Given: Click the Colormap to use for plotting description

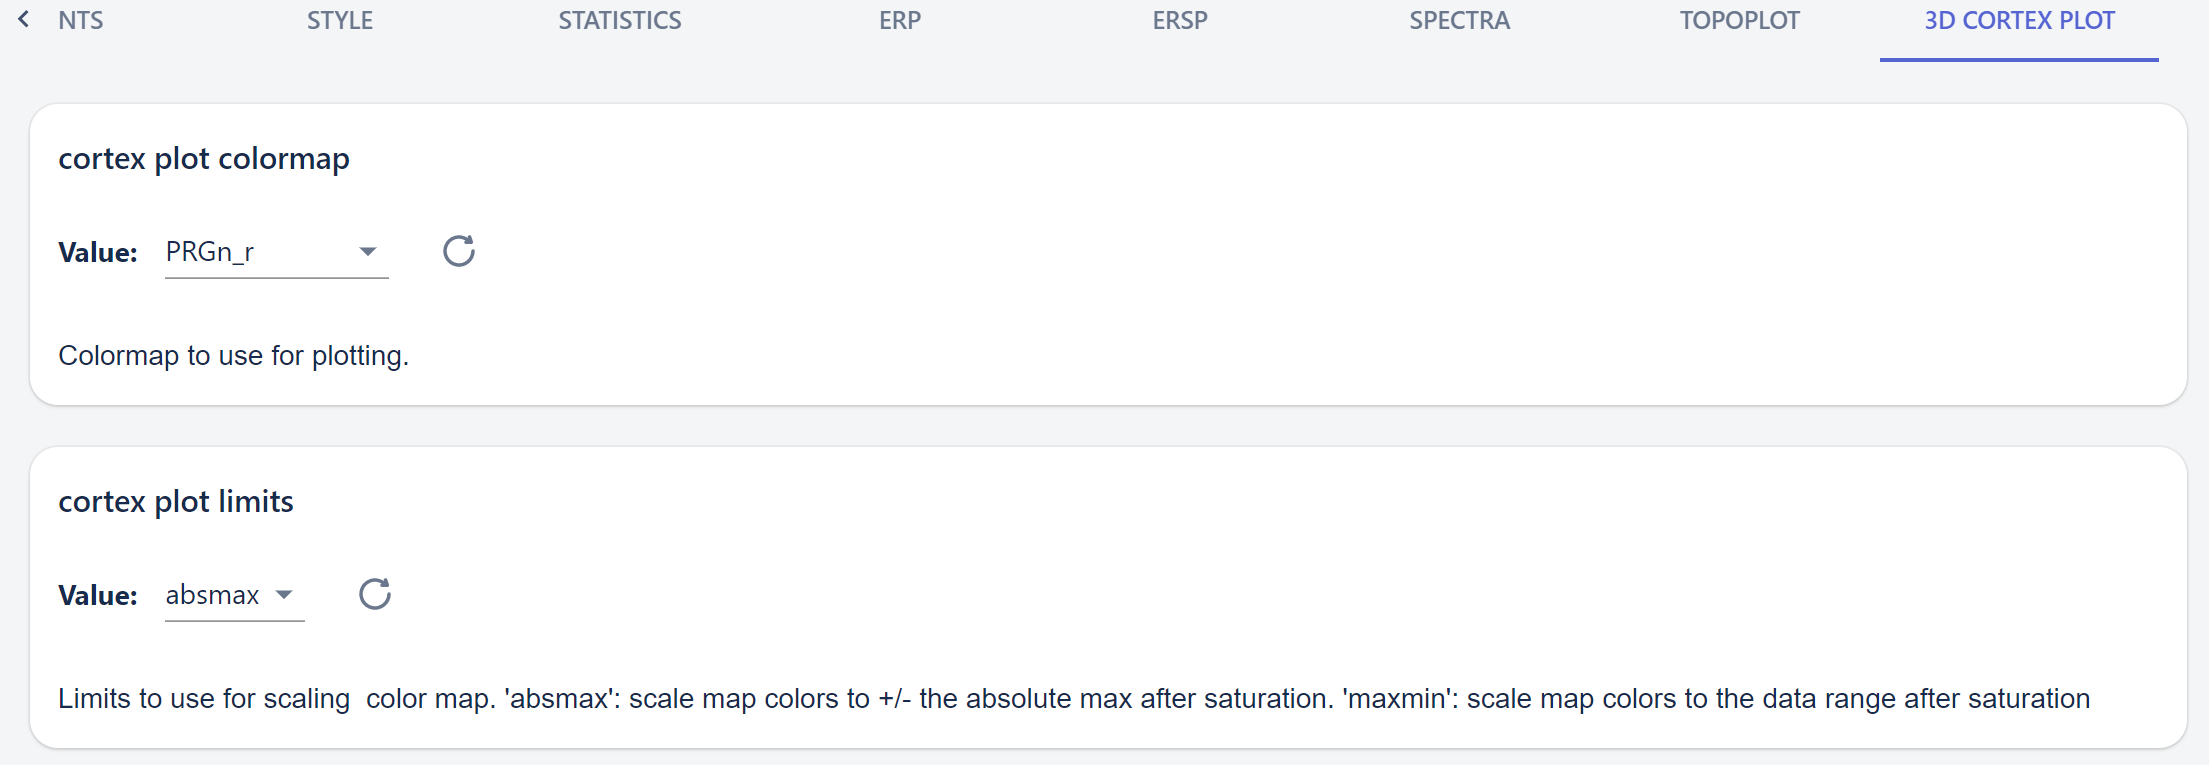Looking at the screenshot, I should point(234,356).
